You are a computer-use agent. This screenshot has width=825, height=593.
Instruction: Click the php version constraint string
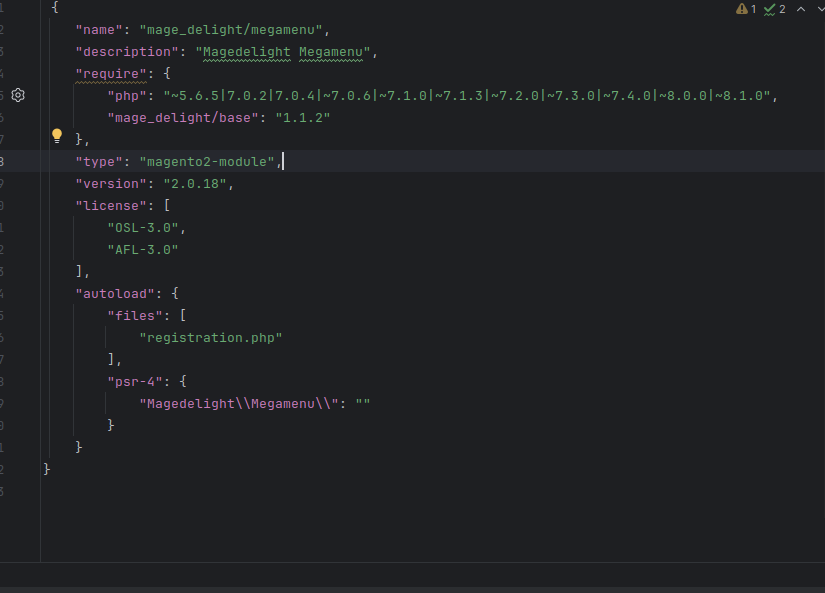[470, 95]
